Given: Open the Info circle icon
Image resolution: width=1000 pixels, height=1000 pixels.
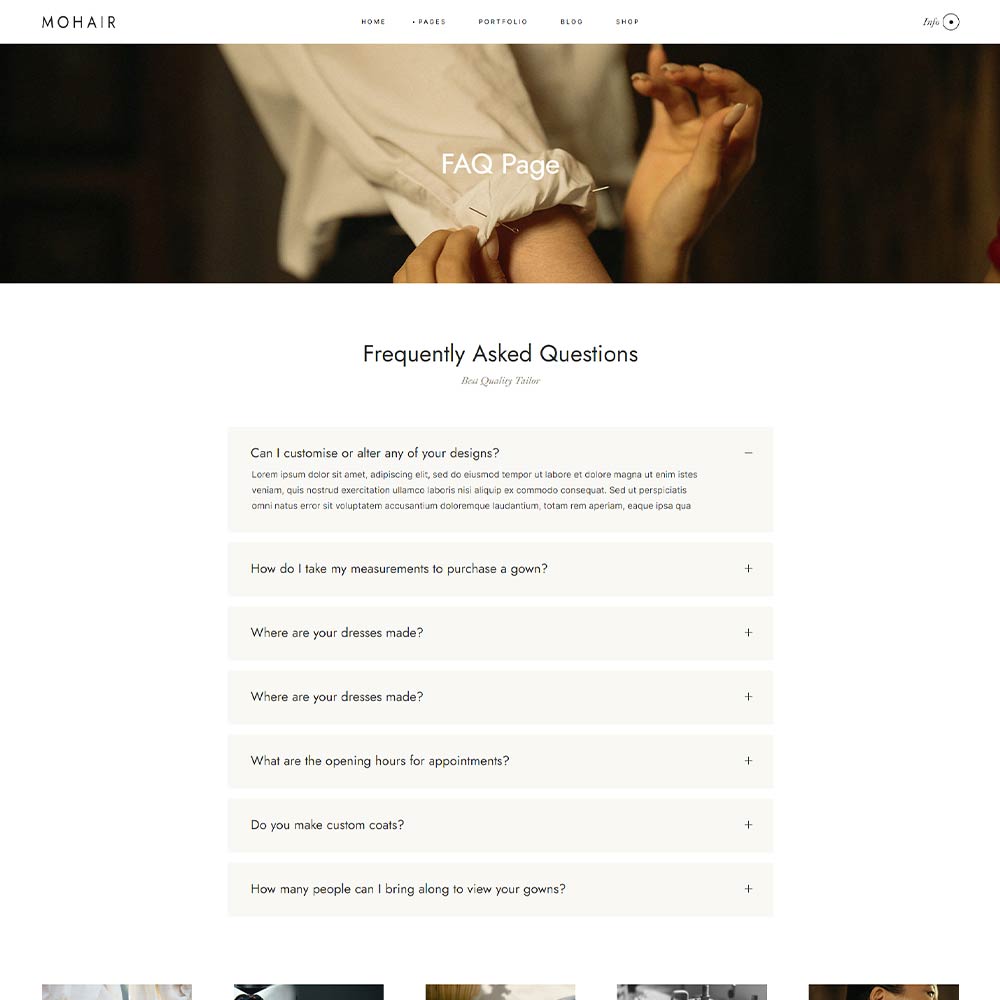Looking at the screenshot, I should [950, 22].
